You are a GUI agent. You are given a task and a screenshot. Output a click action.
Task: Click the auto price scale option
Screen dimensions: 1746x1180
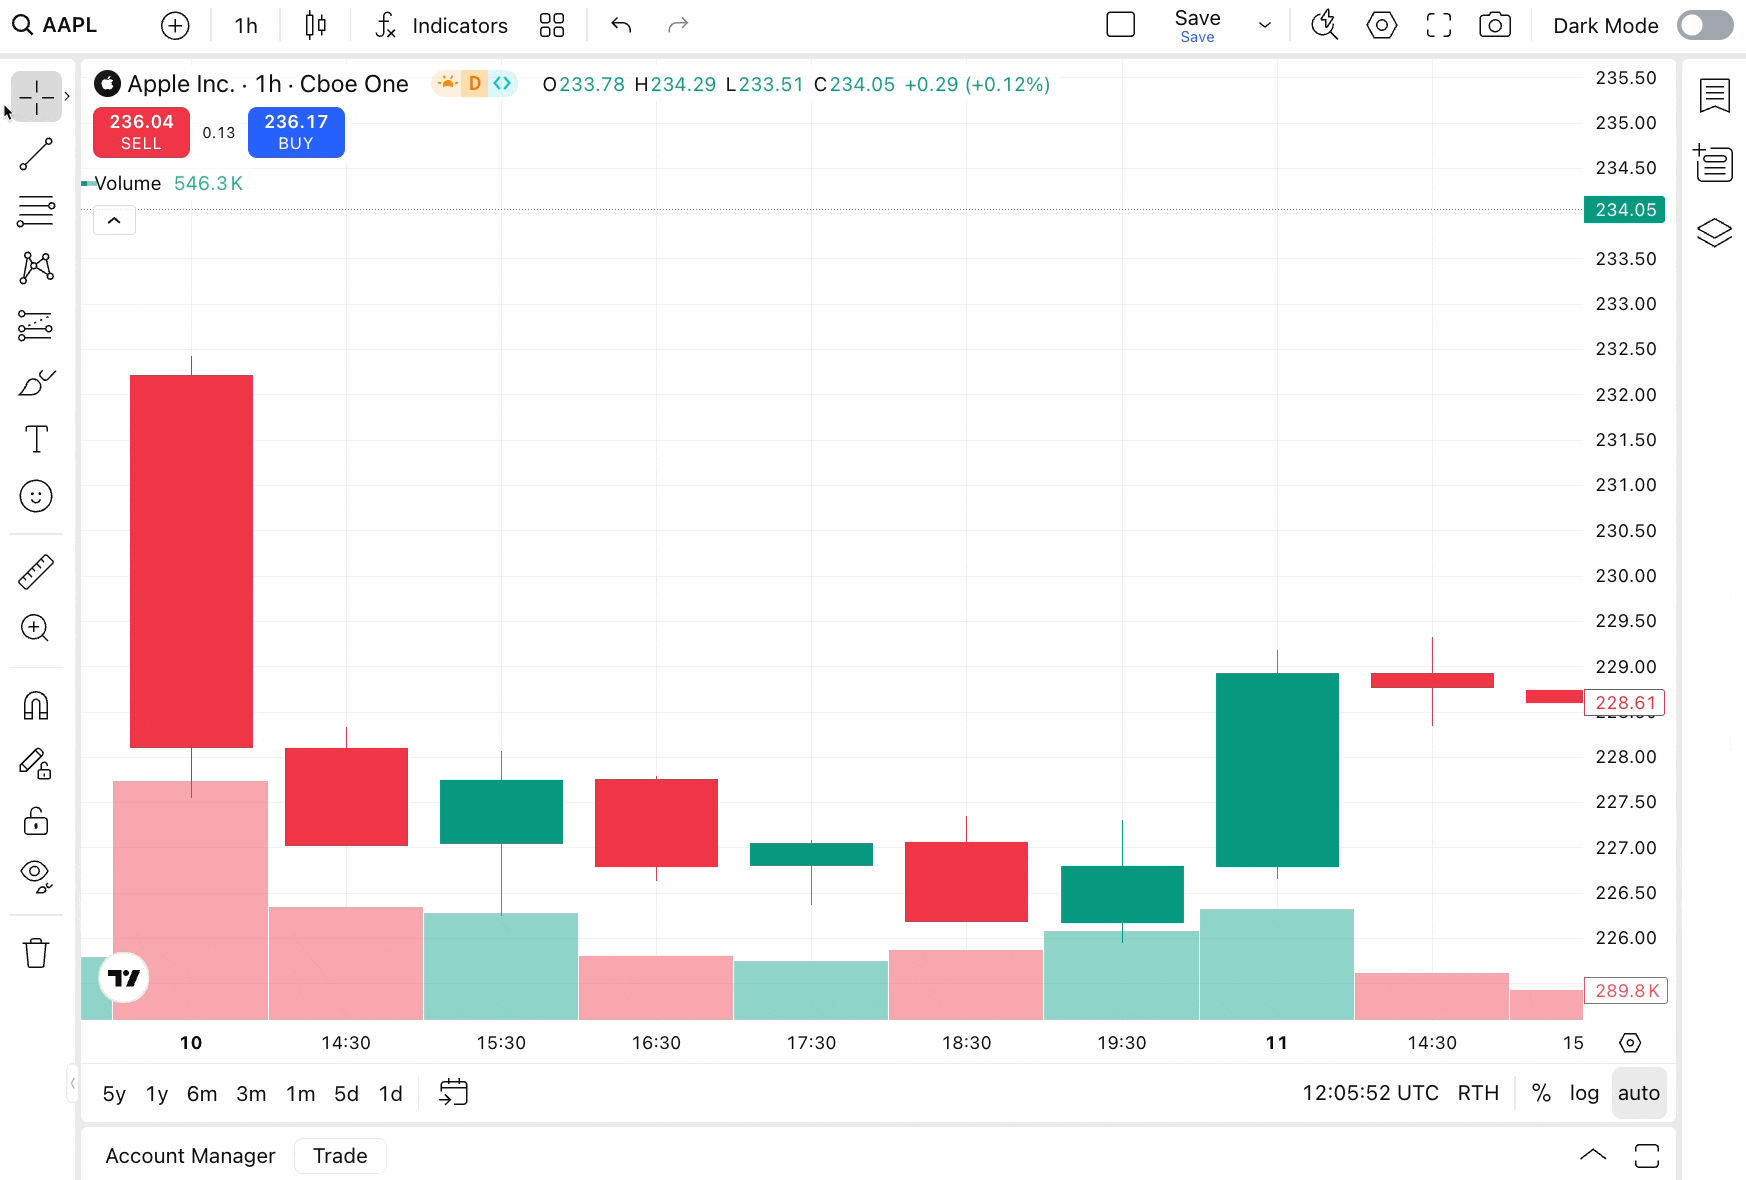pos(1639,1093)
